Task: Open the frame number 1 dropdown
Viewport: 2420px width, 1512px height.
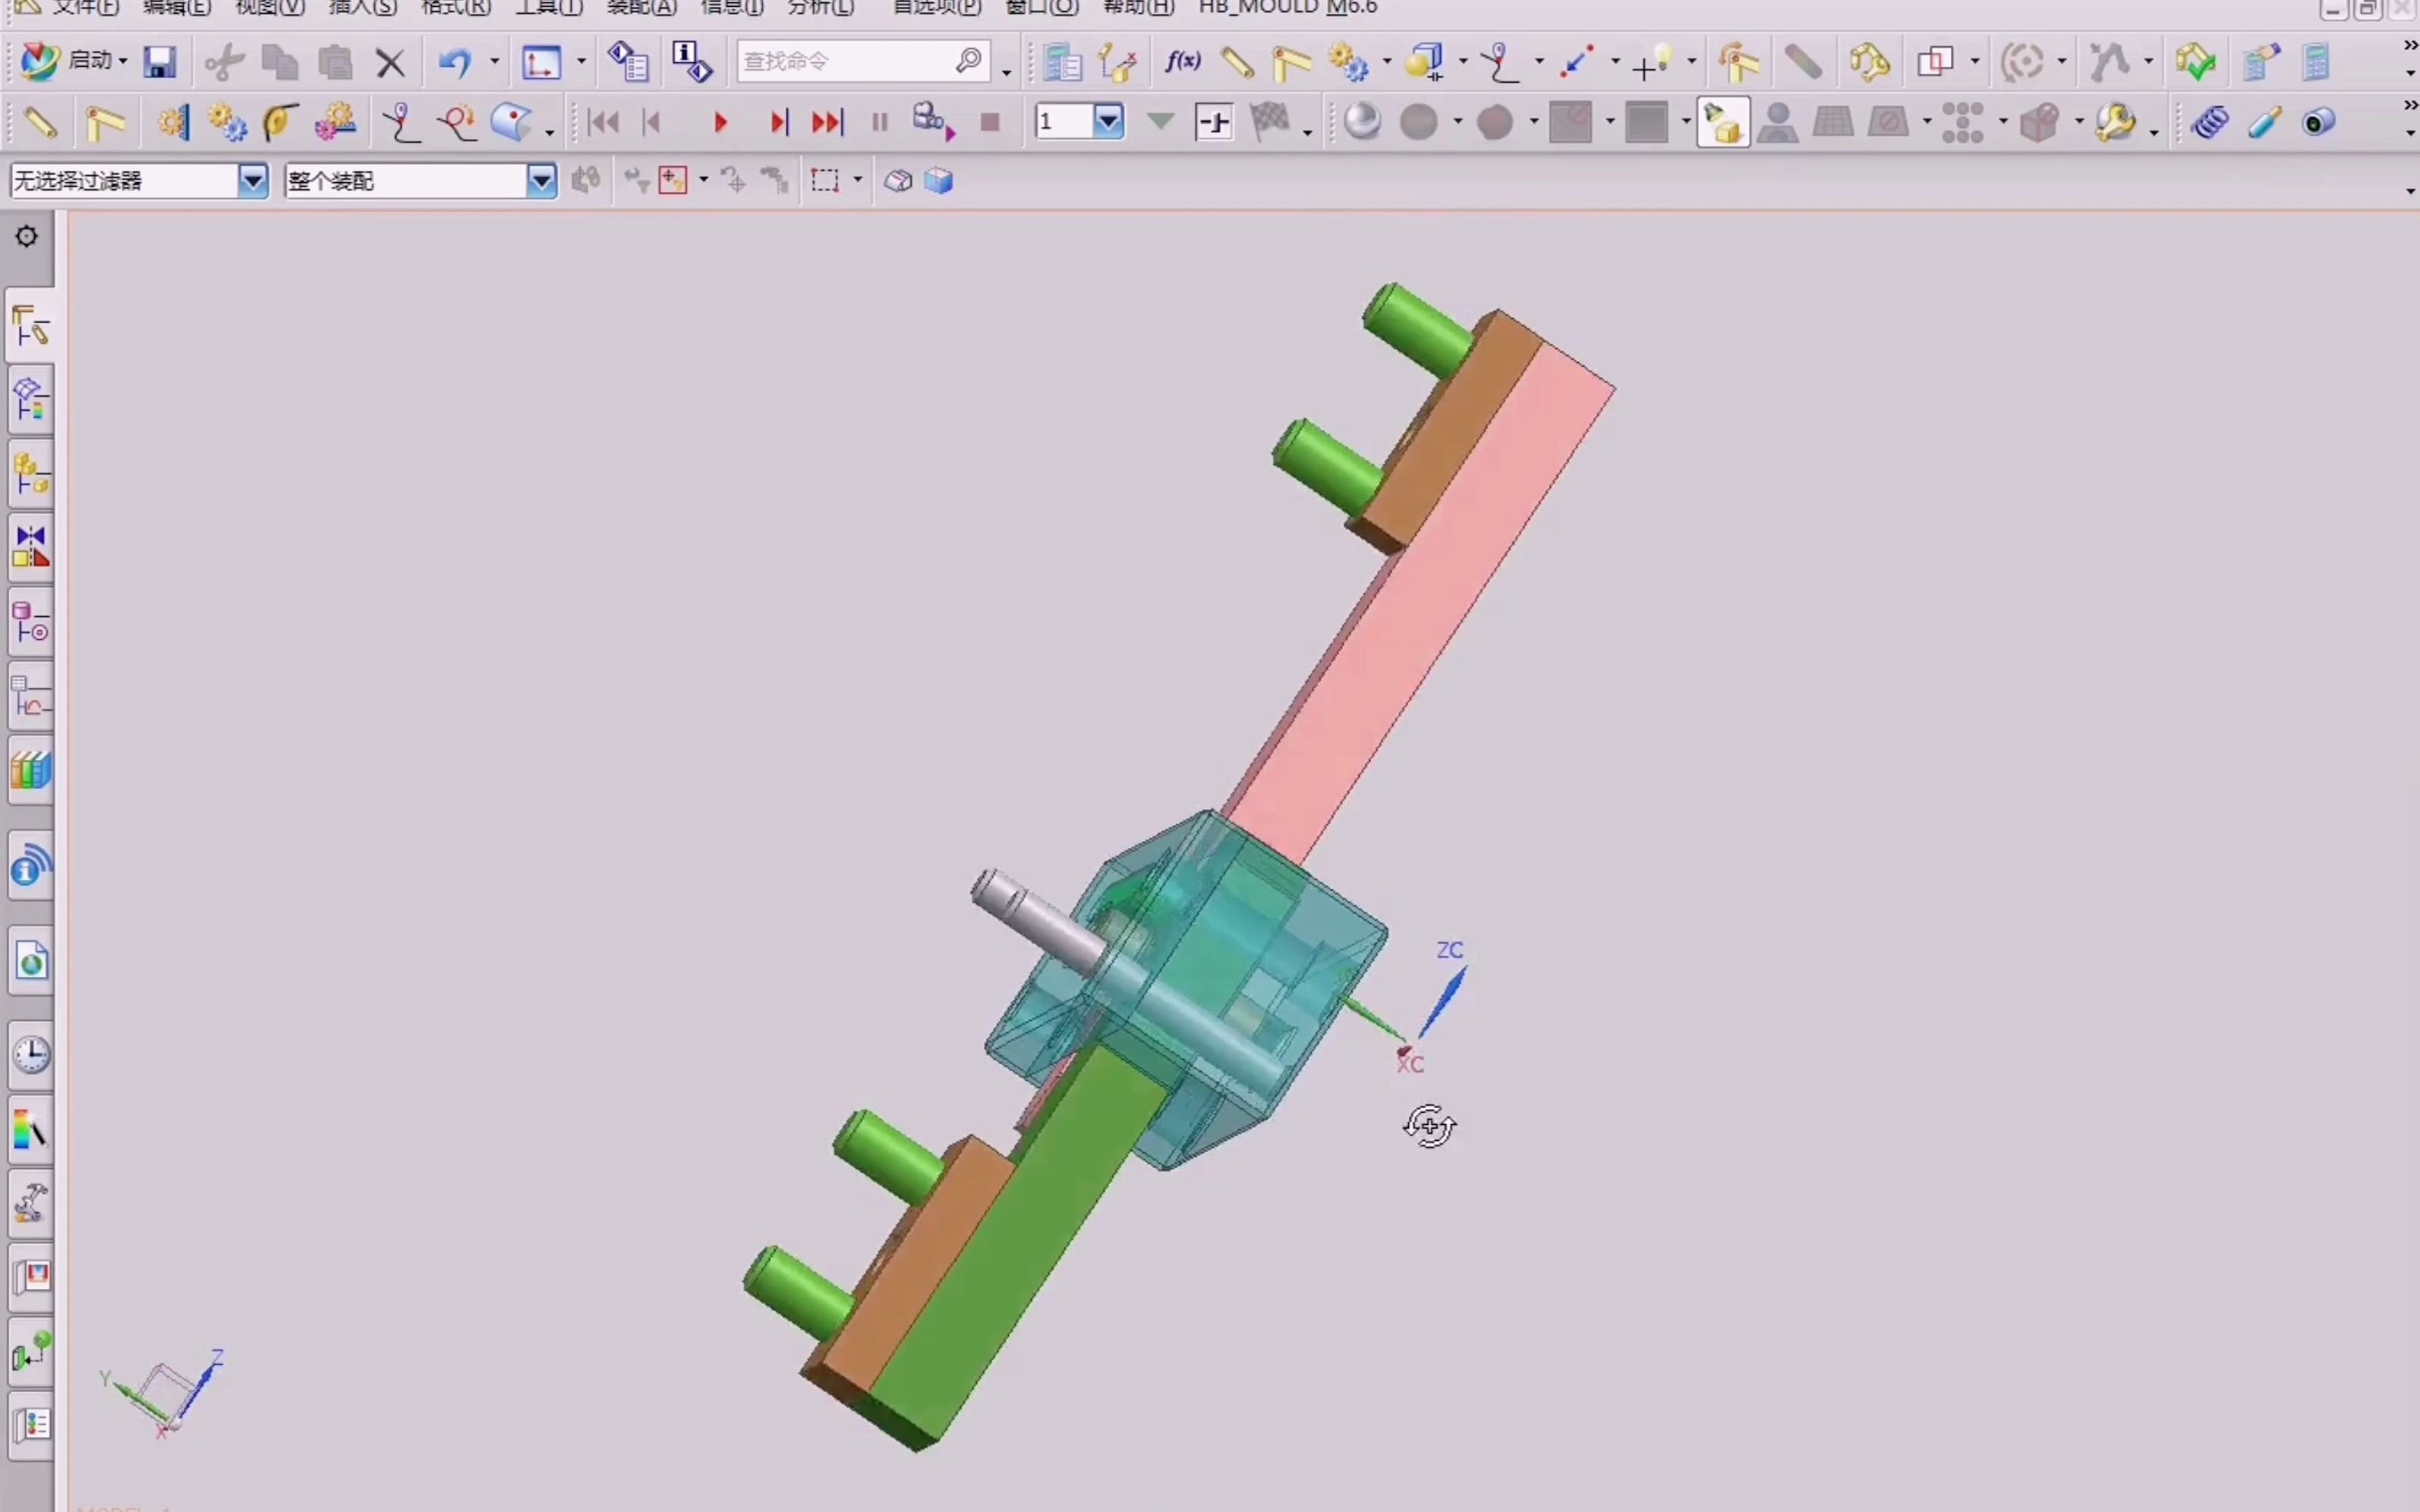Action: point(1108,122)
